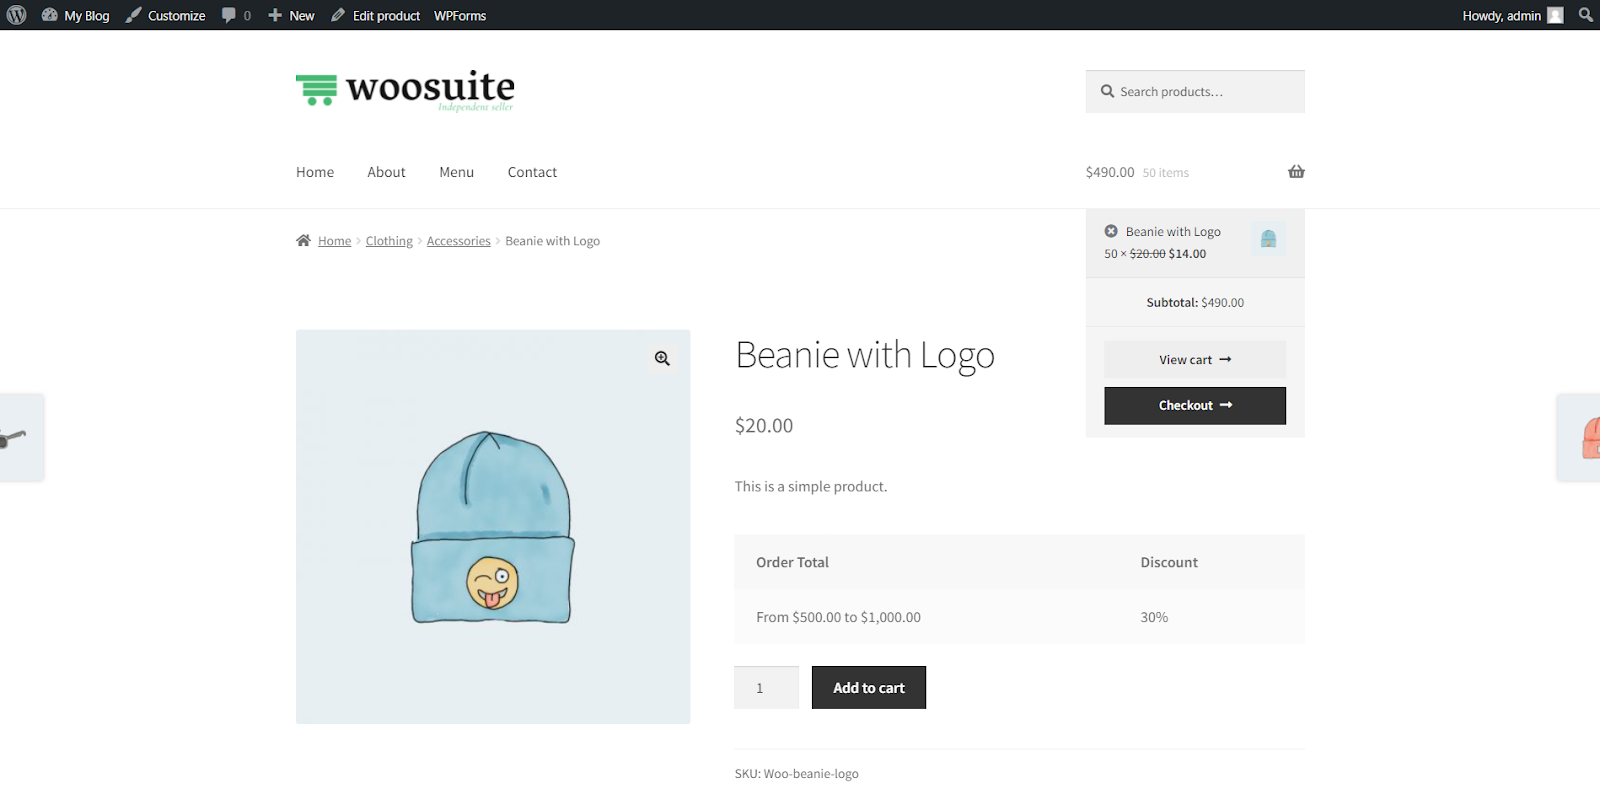The height and width of the screenshot is (789, 1600).
Task: Click the product quantity input field
Action: (x=766, y=688)
